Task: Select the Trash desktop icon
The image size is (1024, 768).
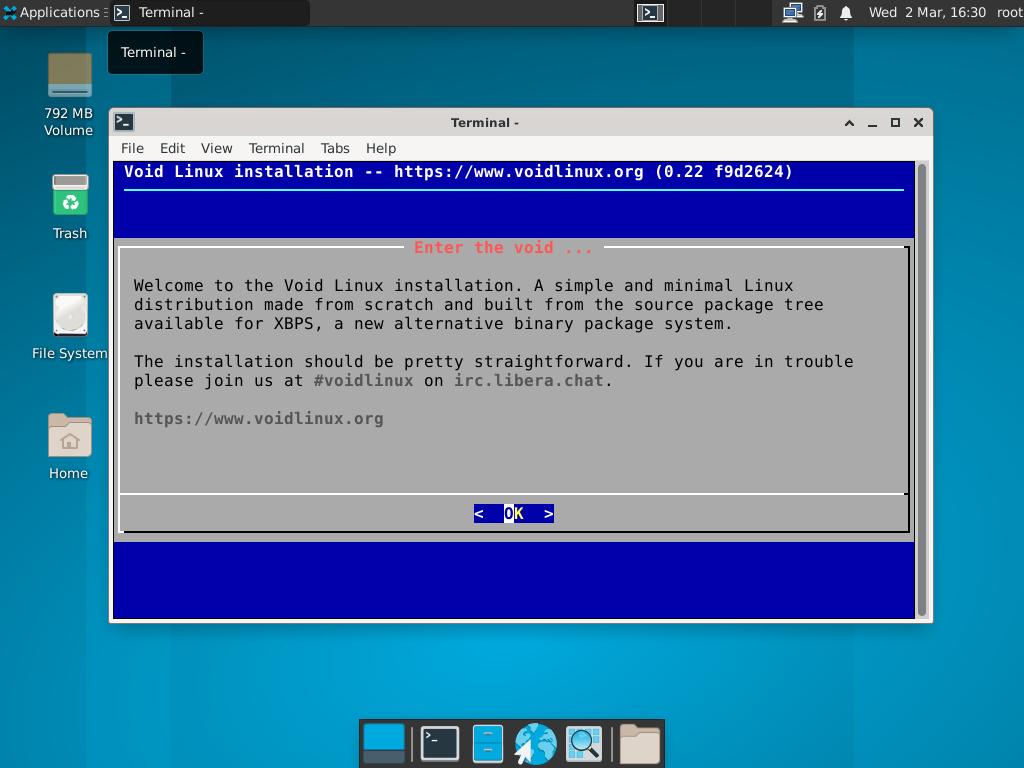Action: pyautogui.click(x=70, y=207)
